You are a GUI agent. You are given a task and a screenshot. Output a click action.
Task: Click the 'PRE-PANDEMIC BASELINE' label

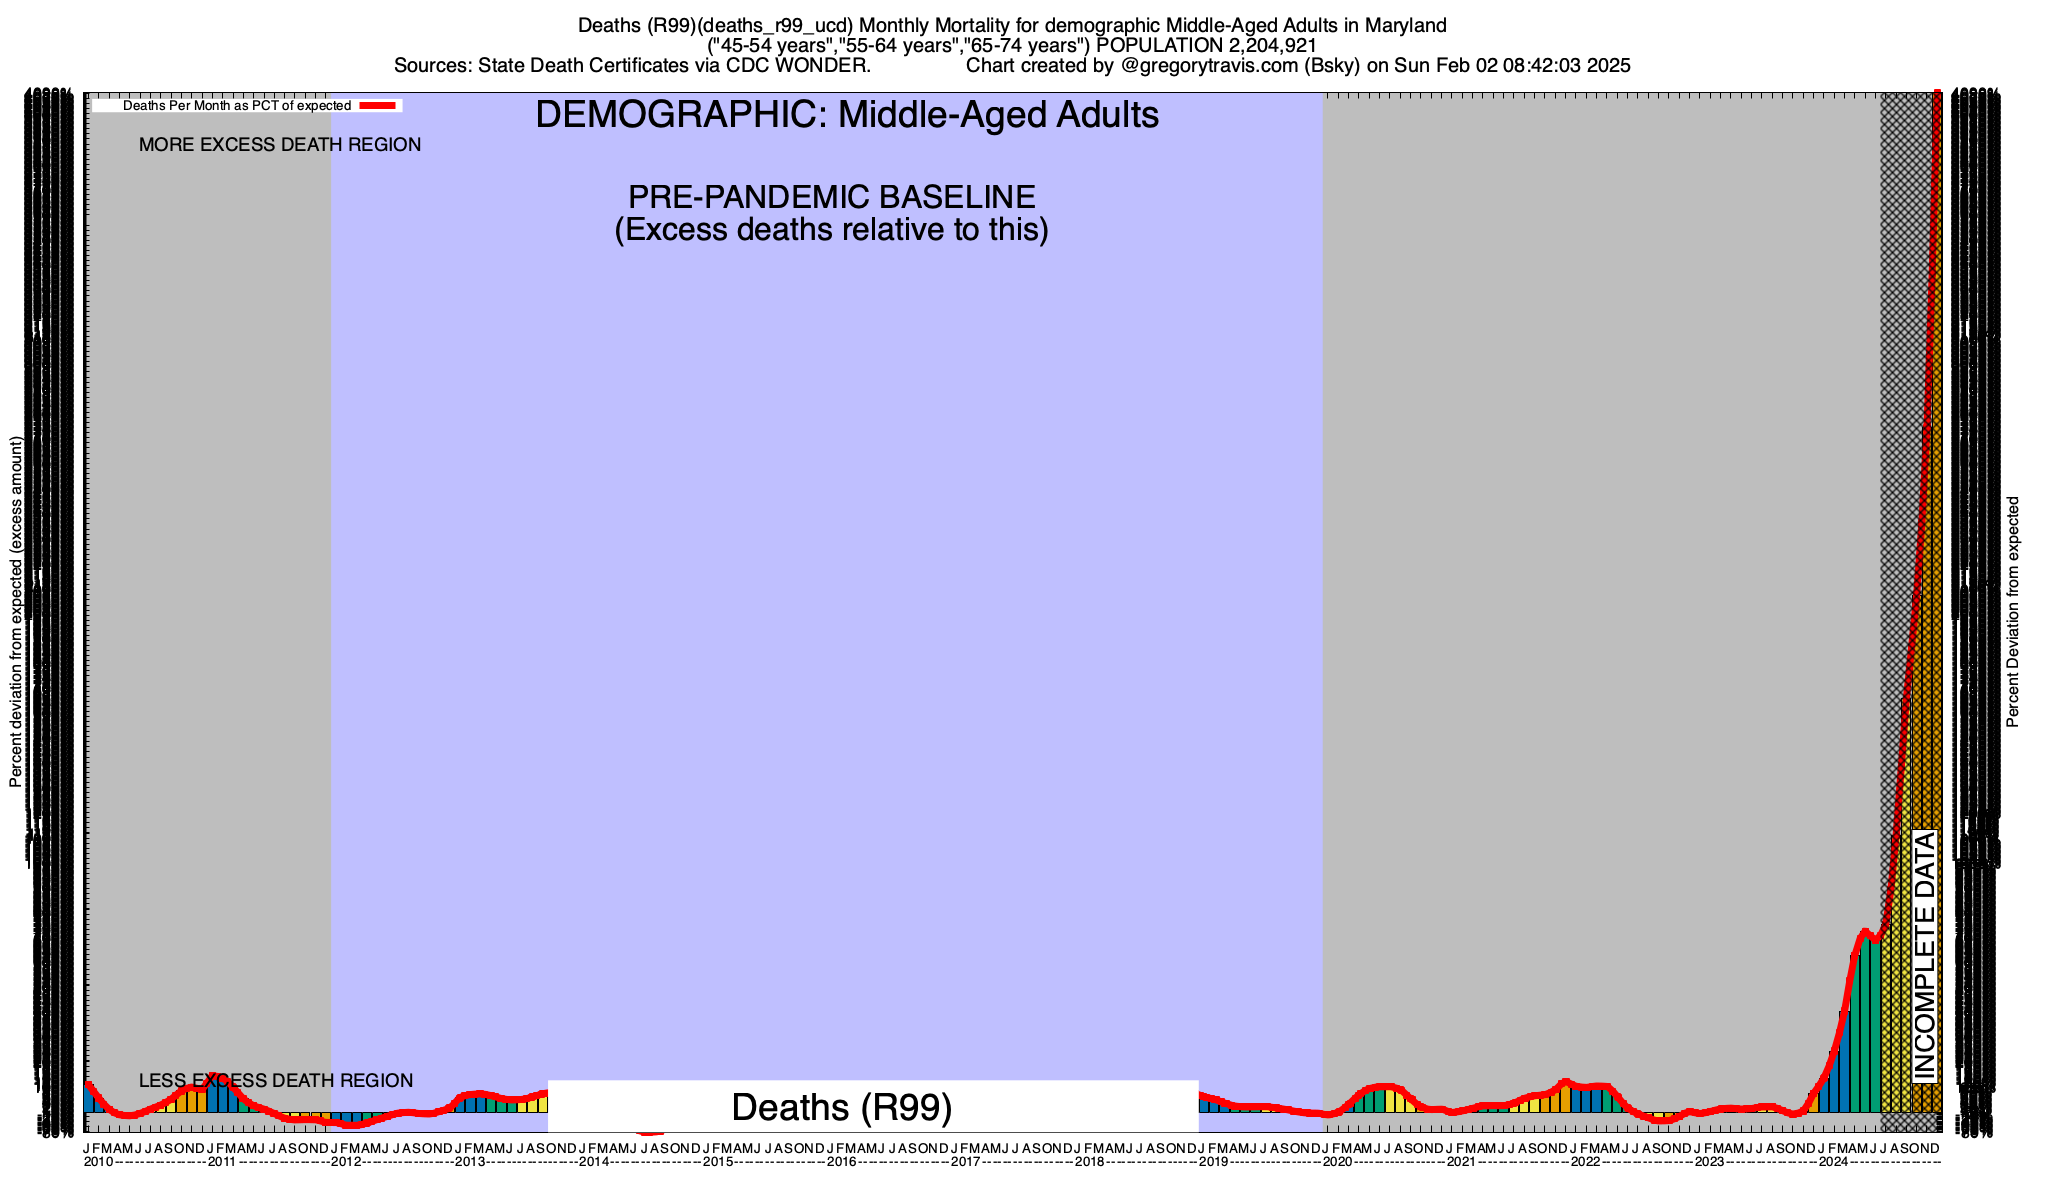[831, 196]
